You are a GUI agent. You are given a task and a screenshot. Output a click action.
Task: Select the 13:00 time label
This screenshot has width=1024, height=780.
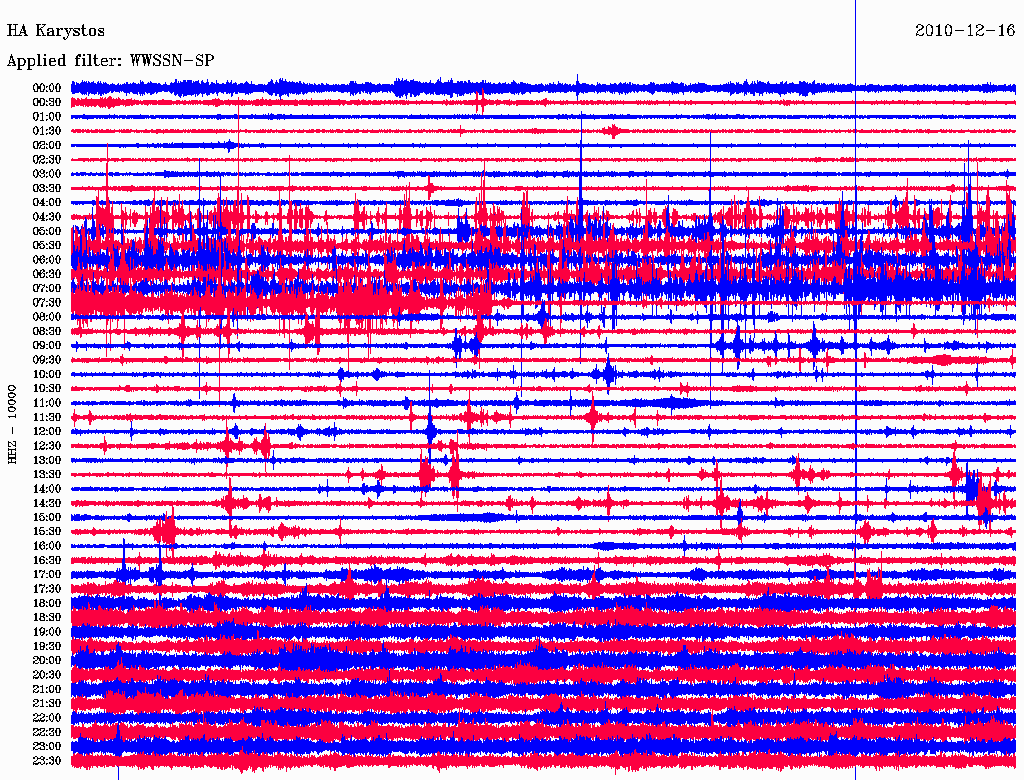click(x=46, y=461)
